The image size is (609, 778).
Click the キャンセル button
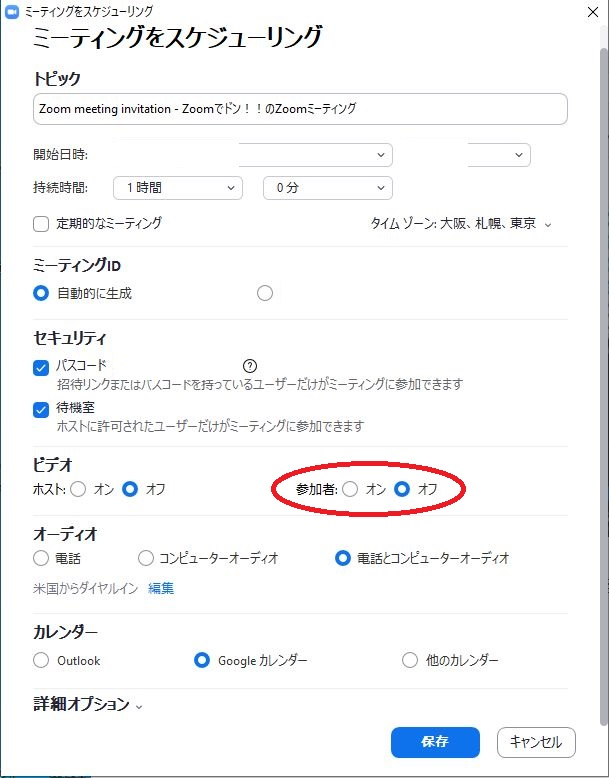536,742
